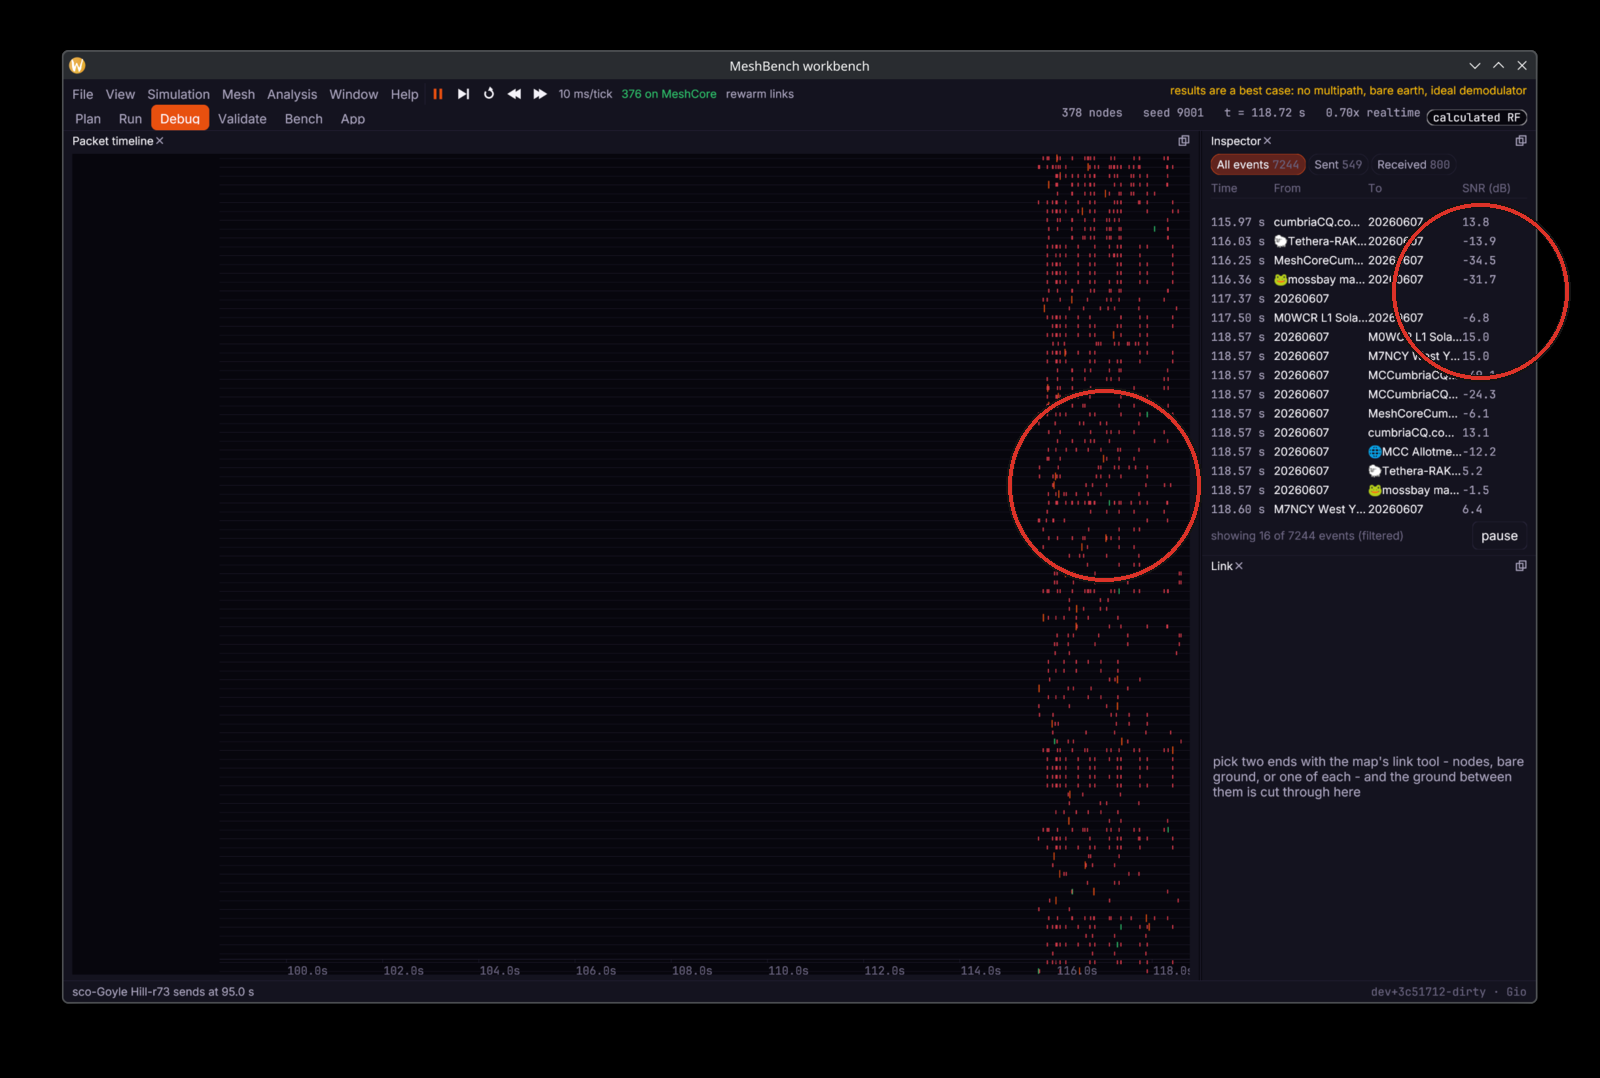Close the Link tab

(x=1239, y=566)
